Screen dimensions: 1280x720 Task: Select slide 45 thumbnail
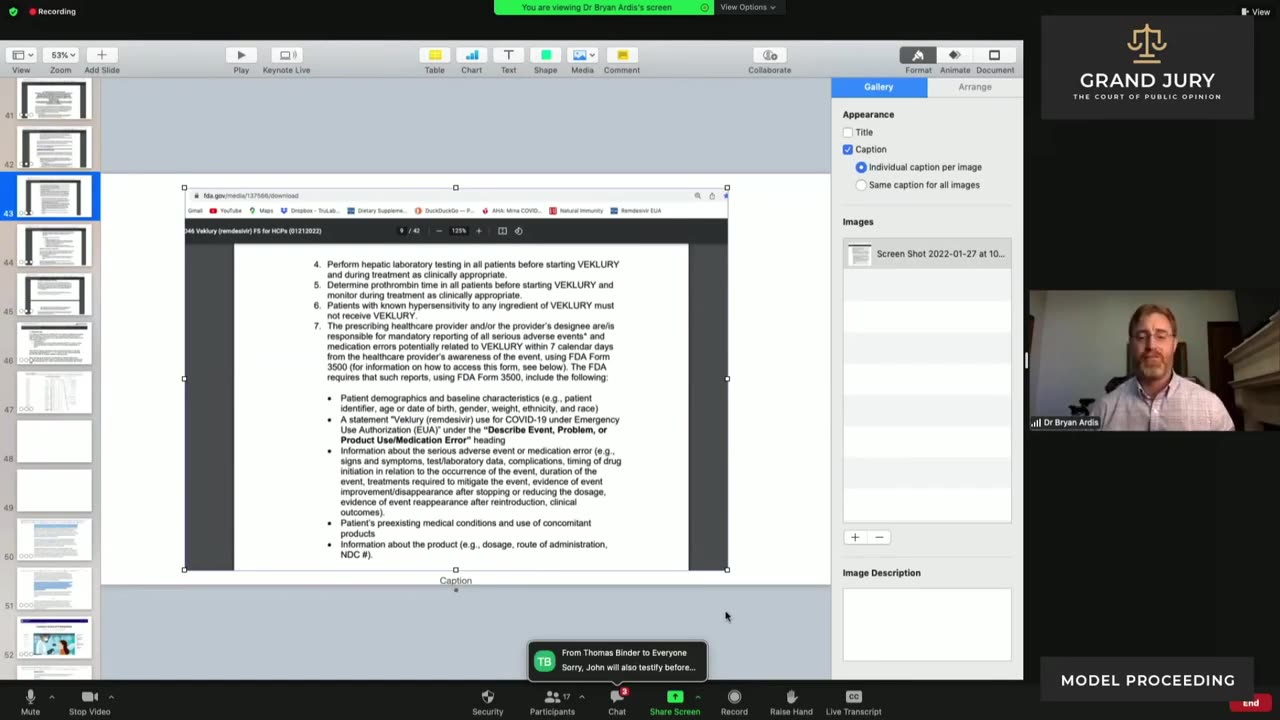click(x=55, y=296)
